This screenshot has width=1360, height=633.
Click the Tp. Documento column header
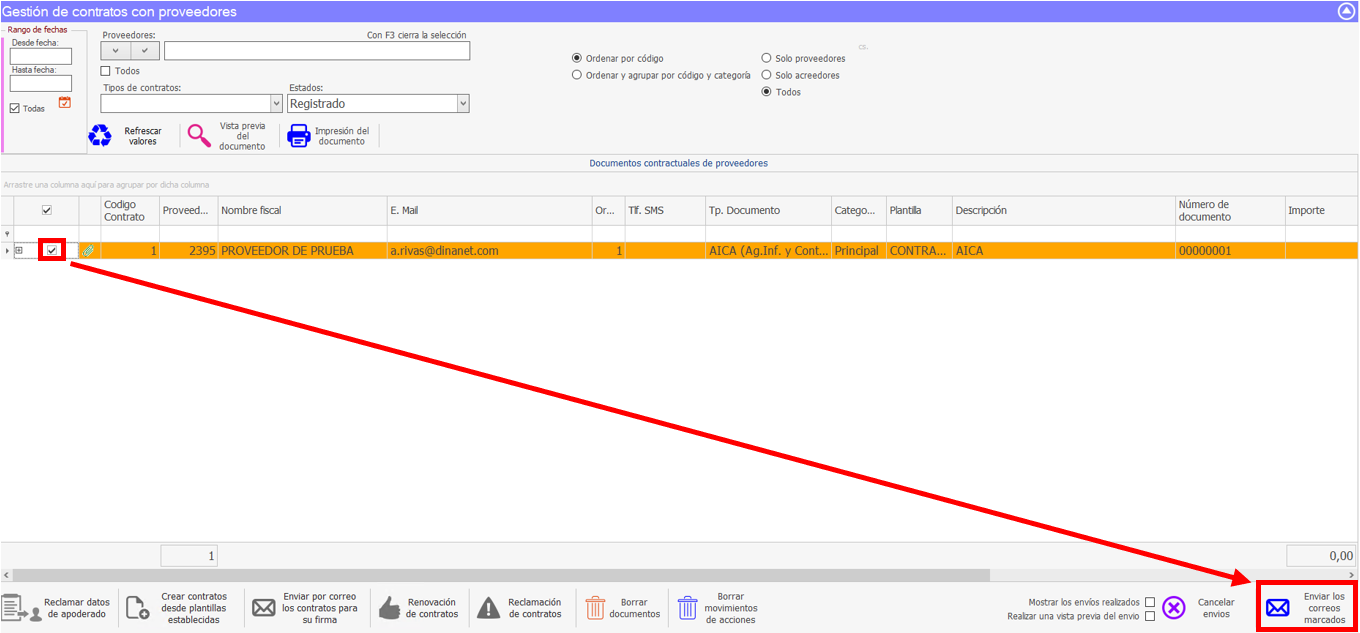pyautogui.click(x=768, y=211)
